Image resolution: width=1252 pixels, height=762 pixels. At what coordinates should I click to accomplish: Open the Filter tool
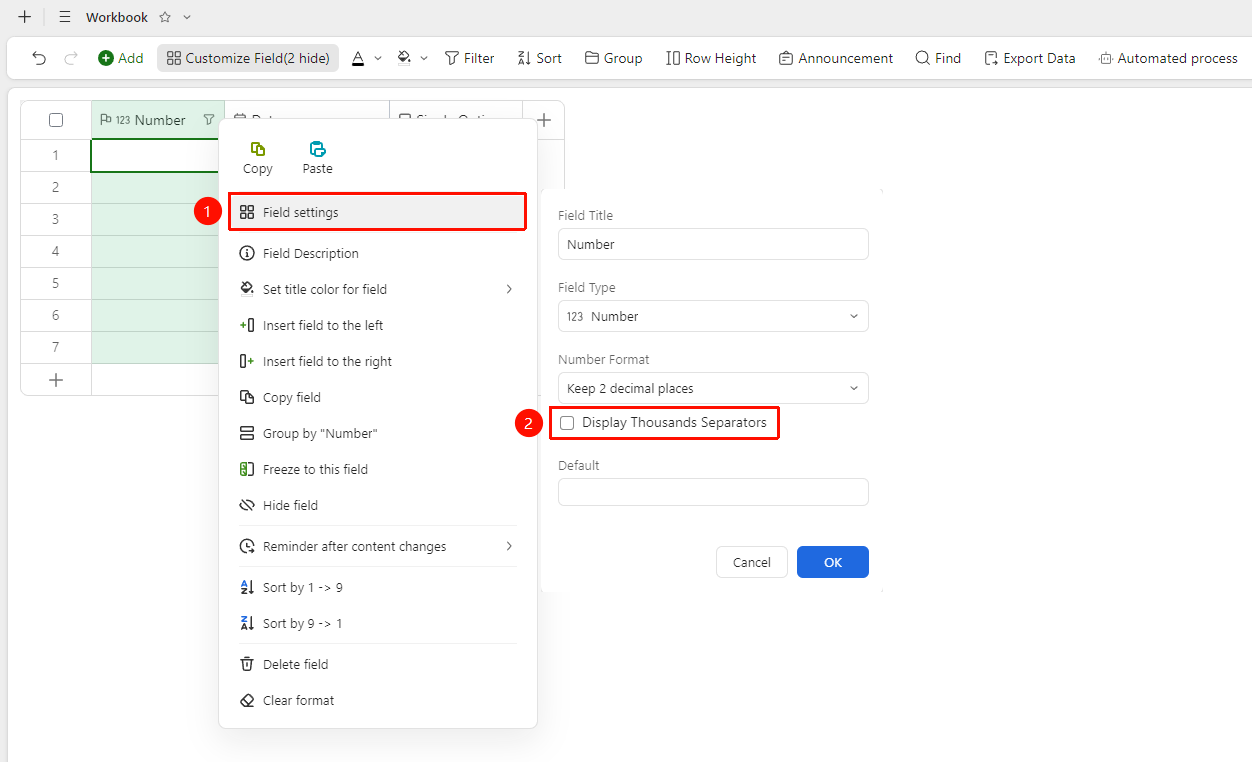[469, 58]
